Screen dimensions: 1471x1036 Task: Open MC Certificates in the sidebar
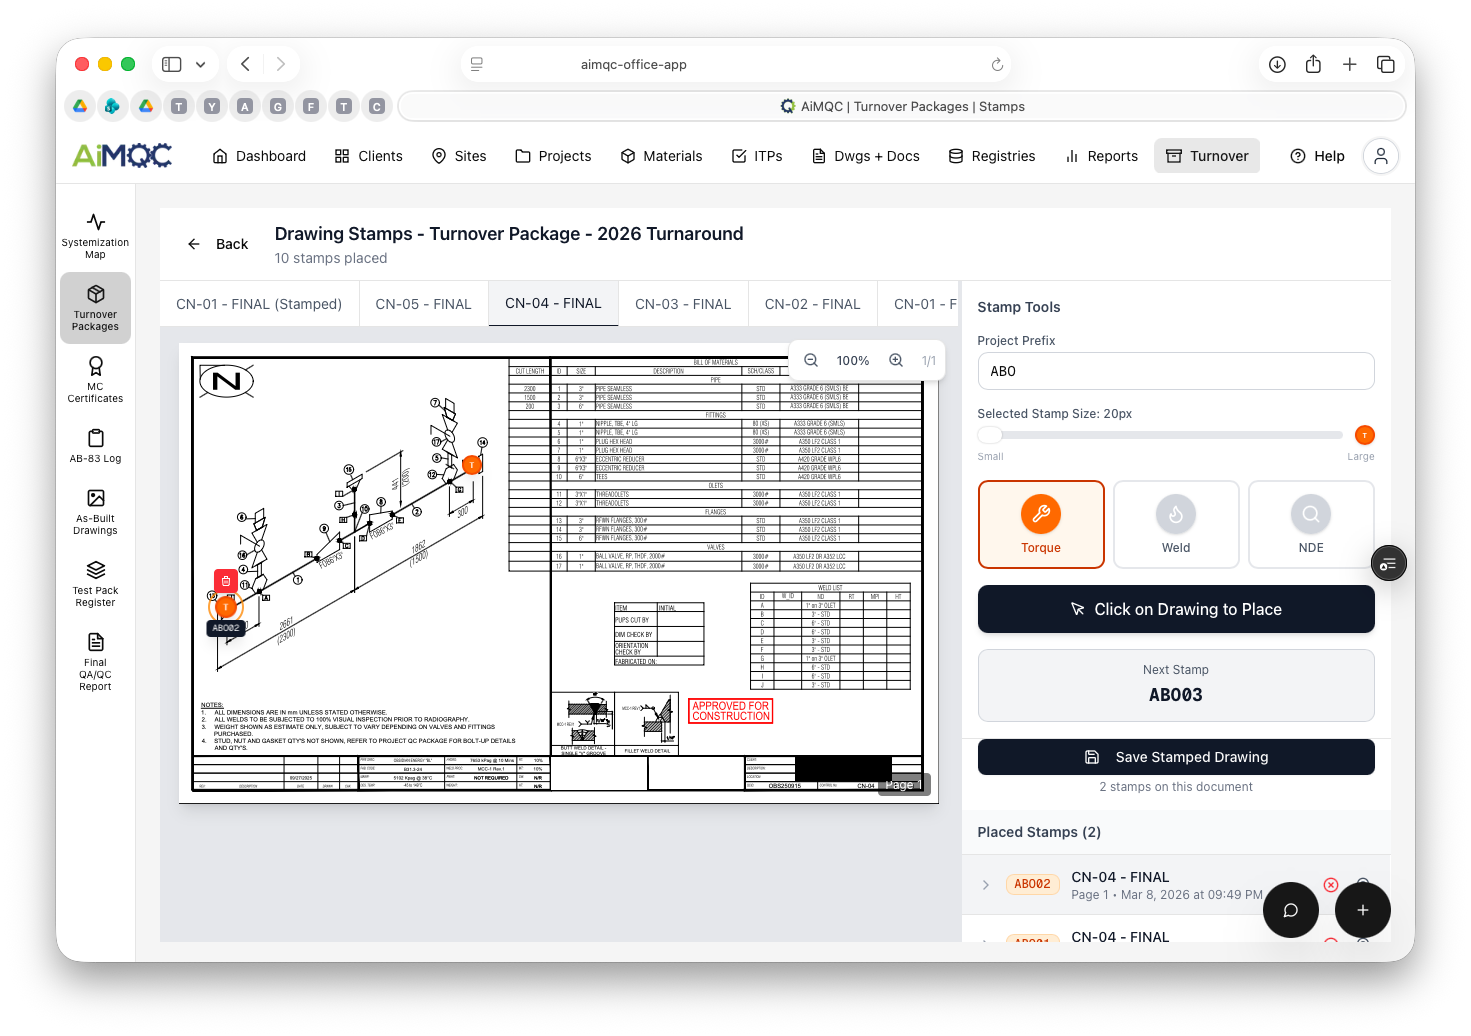pos(95,380)
